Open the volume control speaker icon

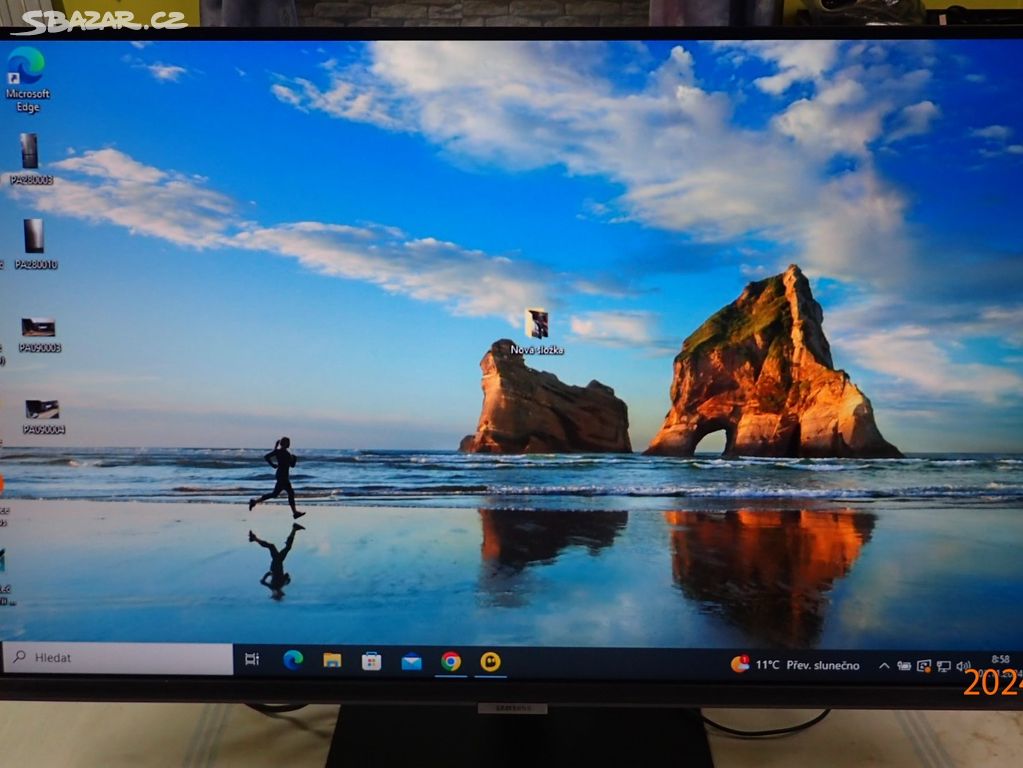963,666
